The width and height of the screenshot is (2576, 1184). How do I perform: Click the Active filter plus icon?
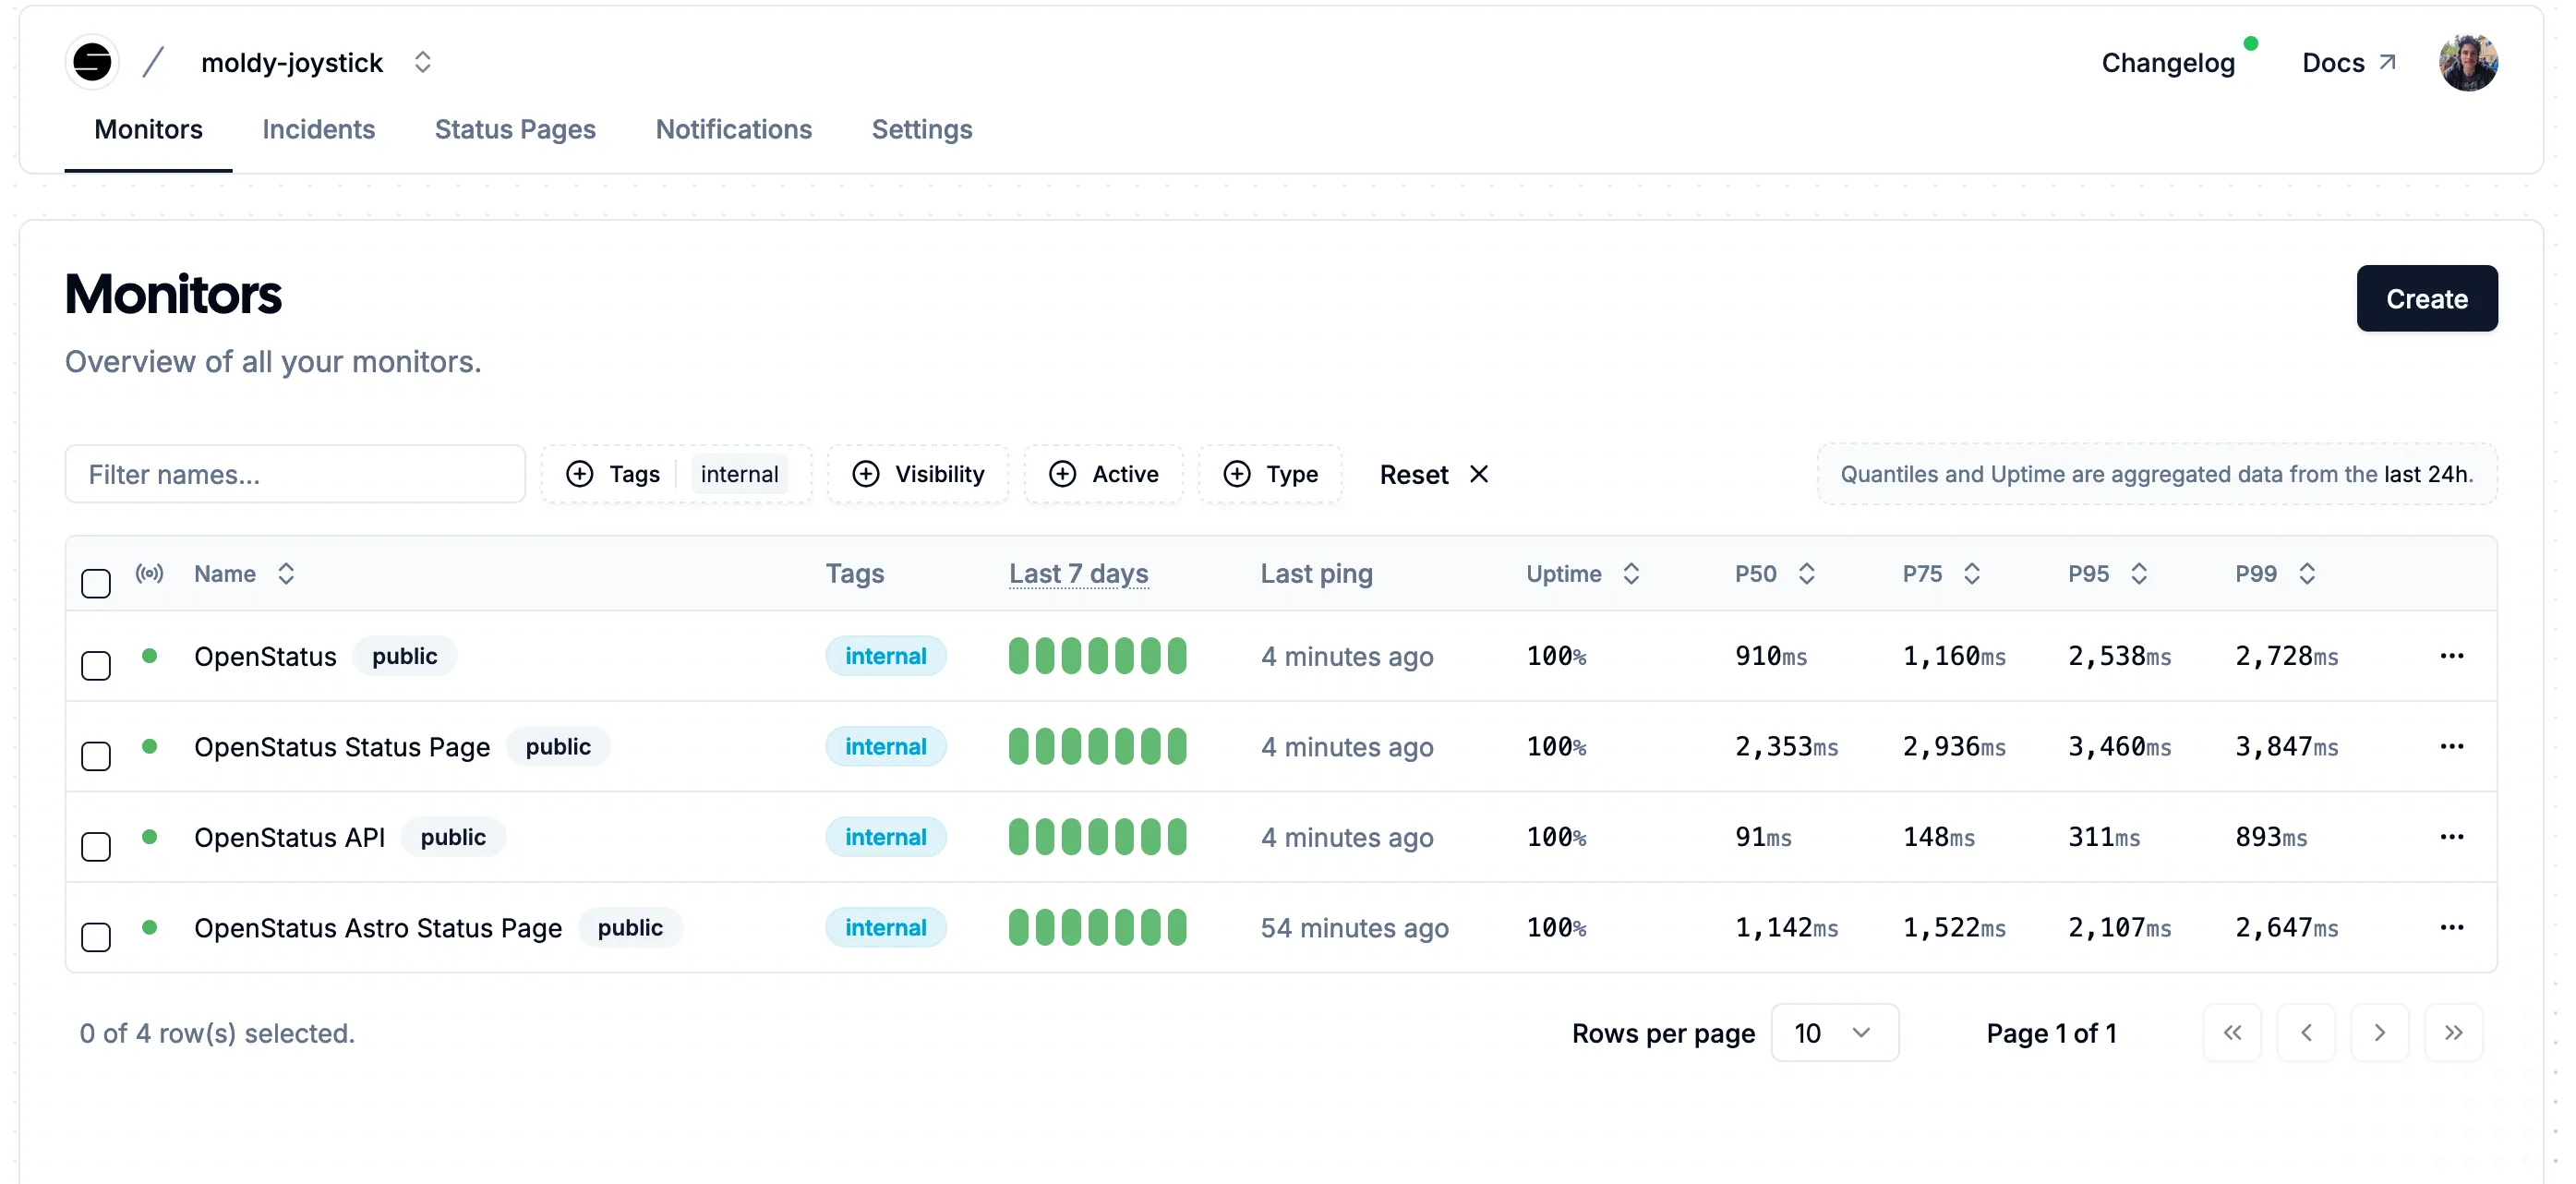click(x=1063, y=474)
